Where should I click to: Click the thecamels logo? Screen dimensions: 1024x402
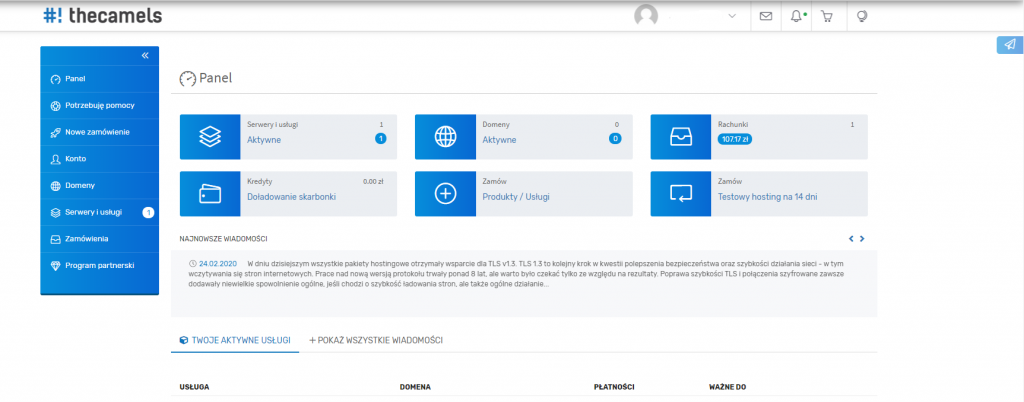(103, 16)
